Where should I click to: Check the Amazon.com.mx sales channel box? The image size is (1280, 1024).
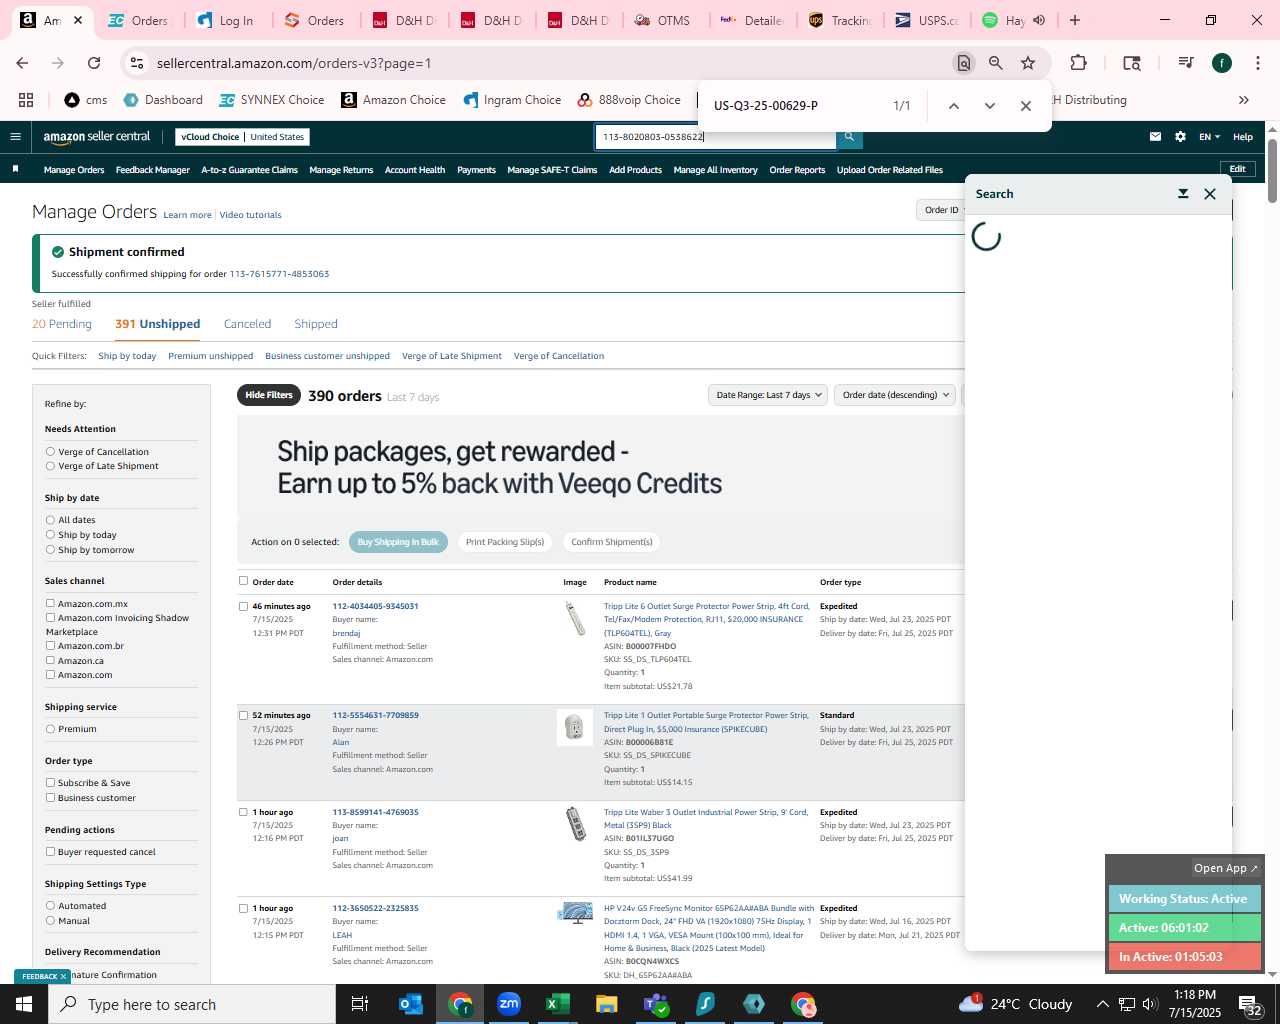tap(50, 603)
